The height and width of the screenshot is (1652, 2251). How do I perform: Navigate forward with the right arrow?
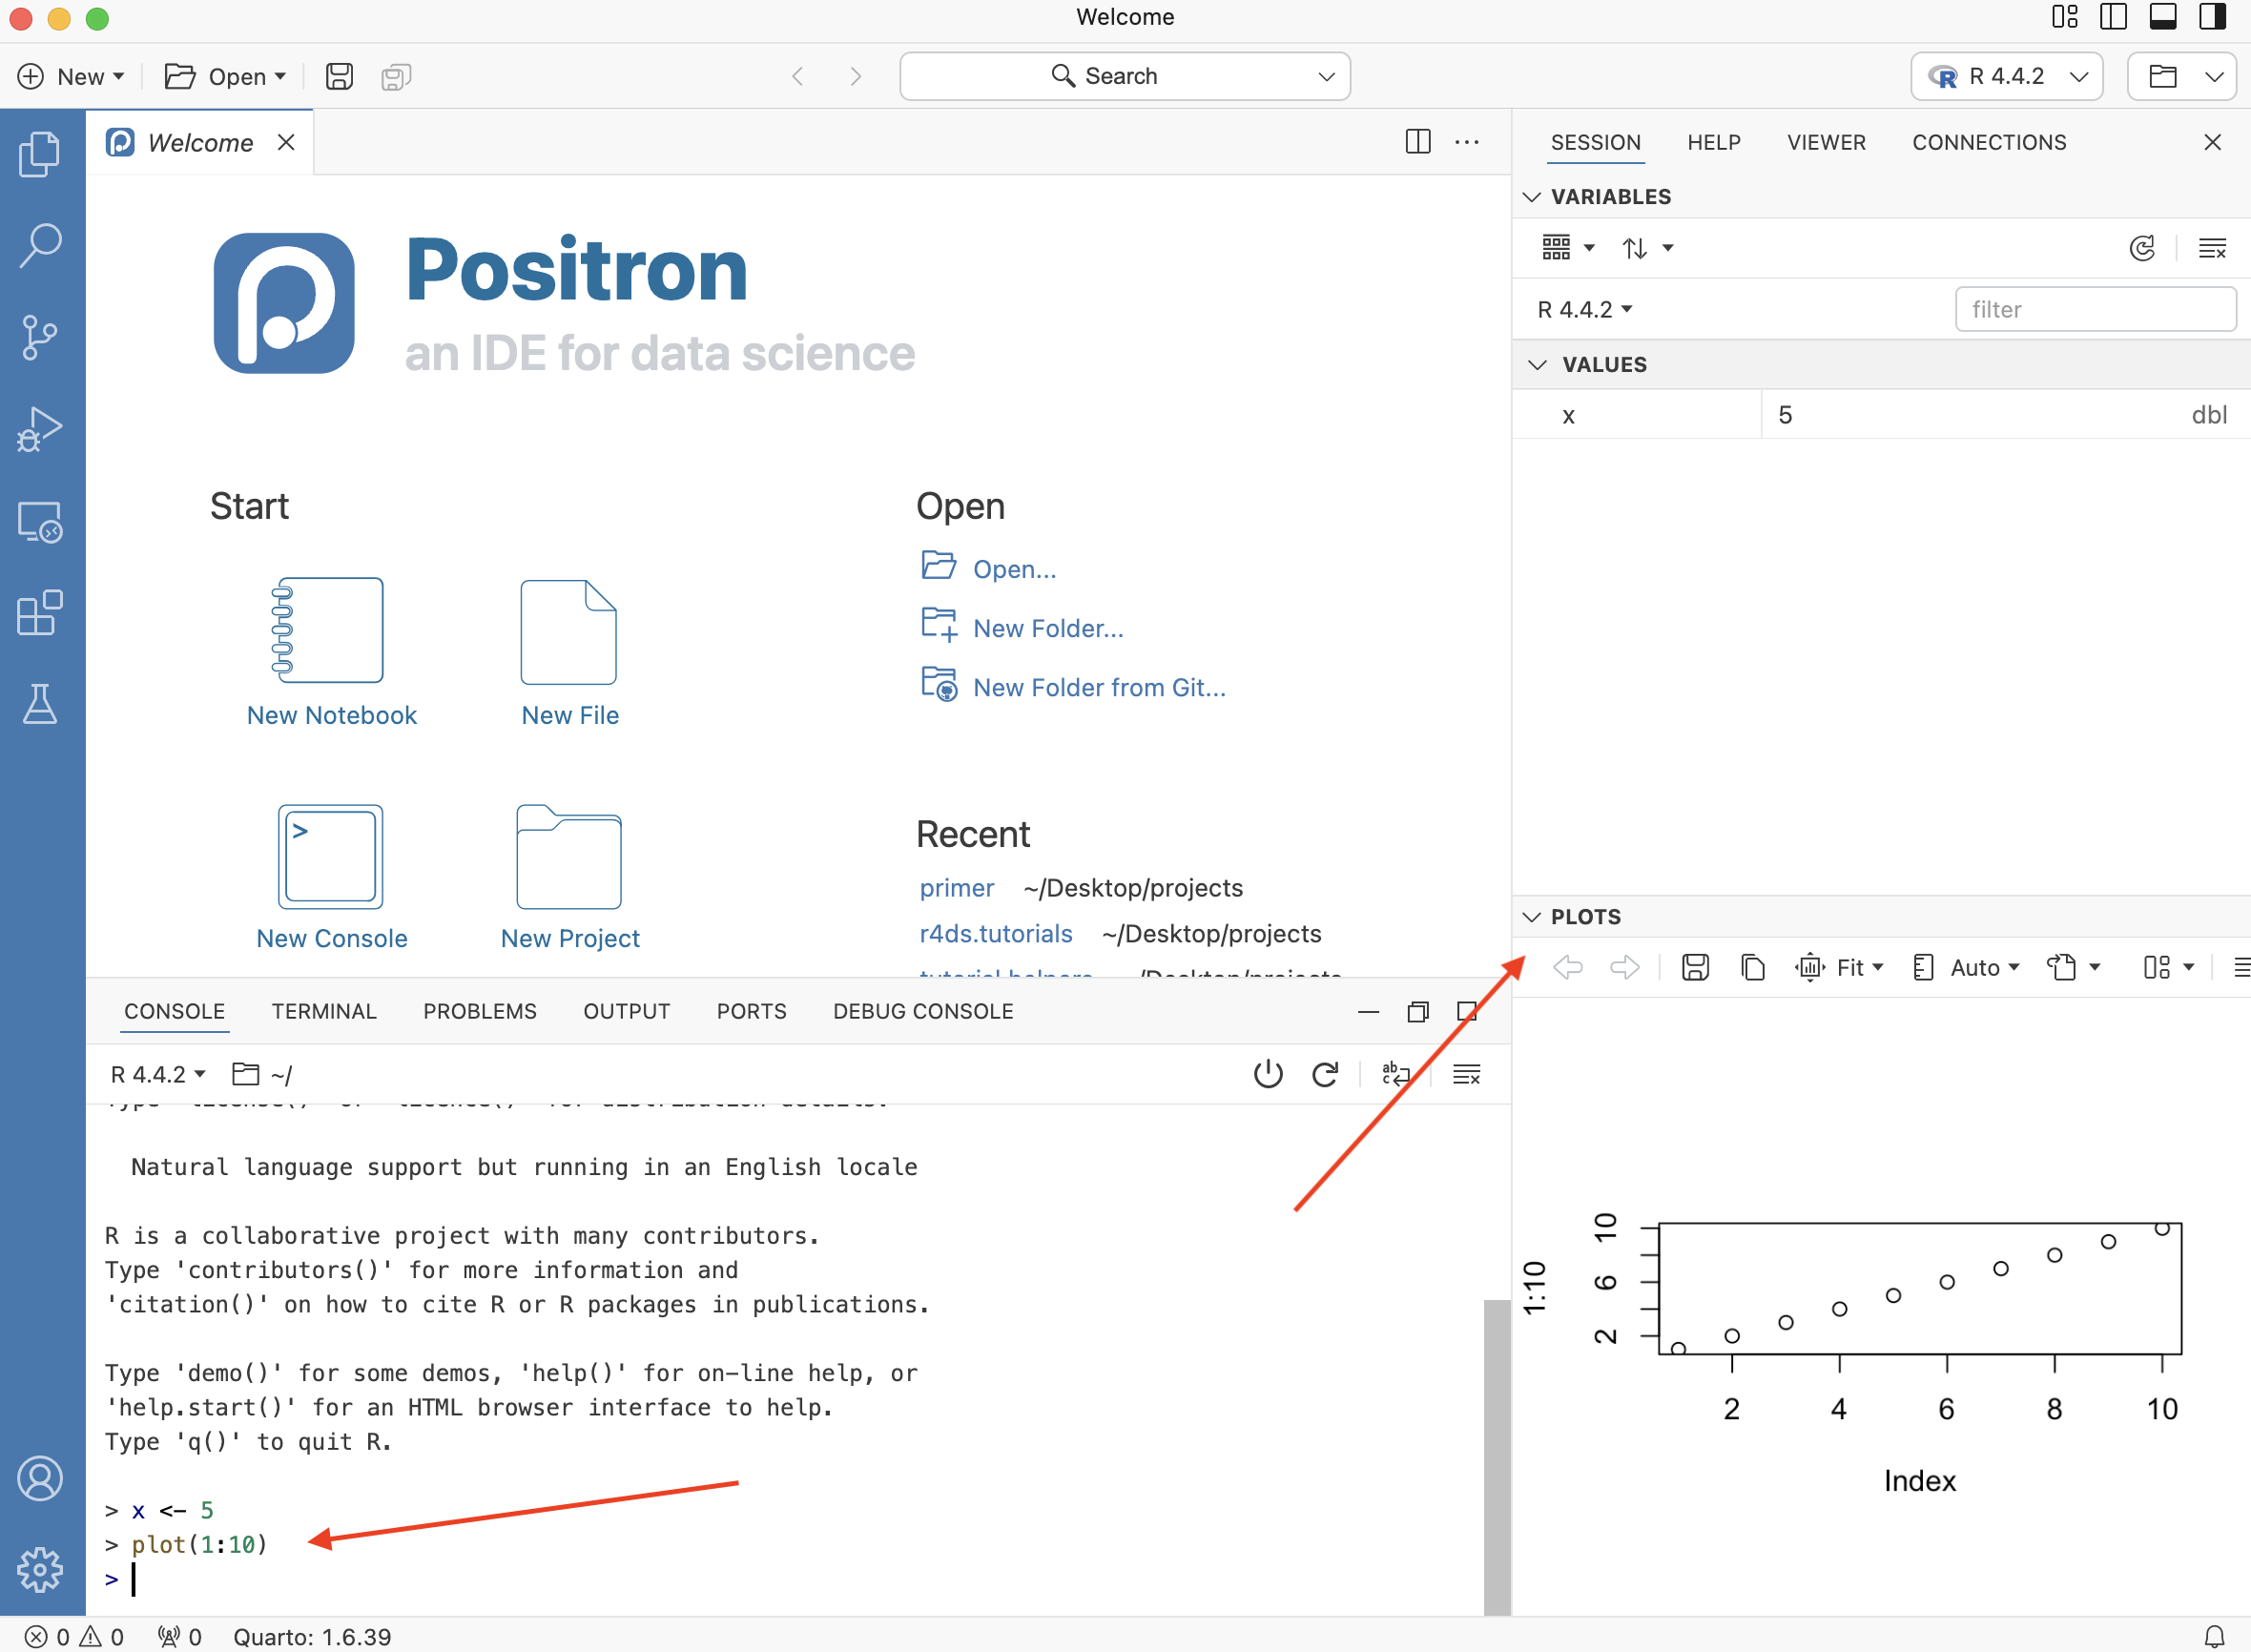(x=855, y=76)
